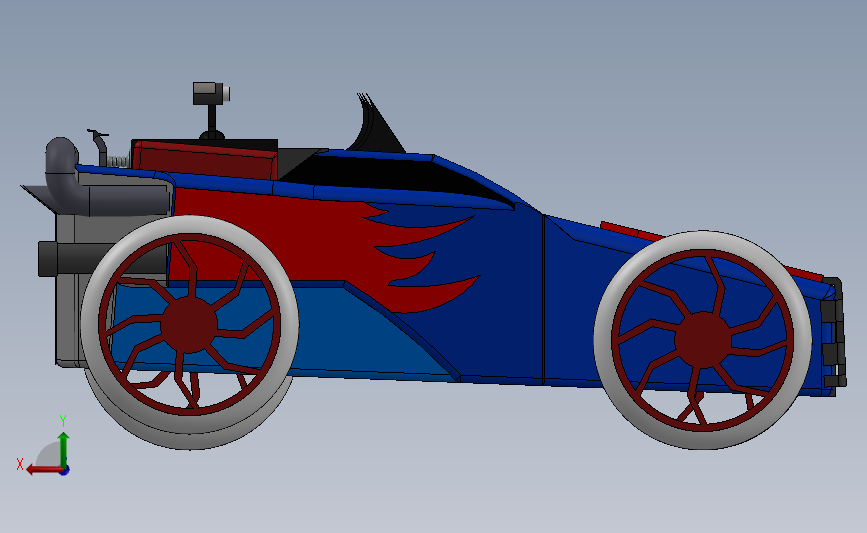867x533 pixels.
Task: Select the camera box mounted on top
Action: tap(211, 93)
